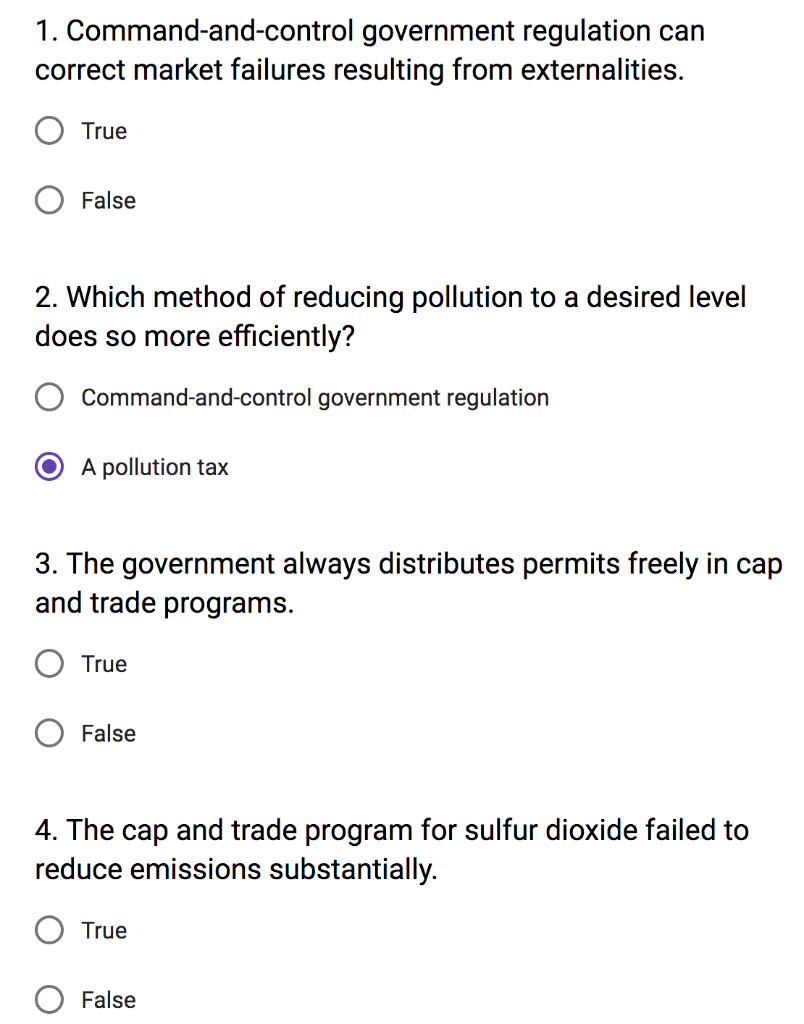The width and height of the screenshot is (804, 1024).
Task: Click the False label under question 4
Action: coord(107,999)
